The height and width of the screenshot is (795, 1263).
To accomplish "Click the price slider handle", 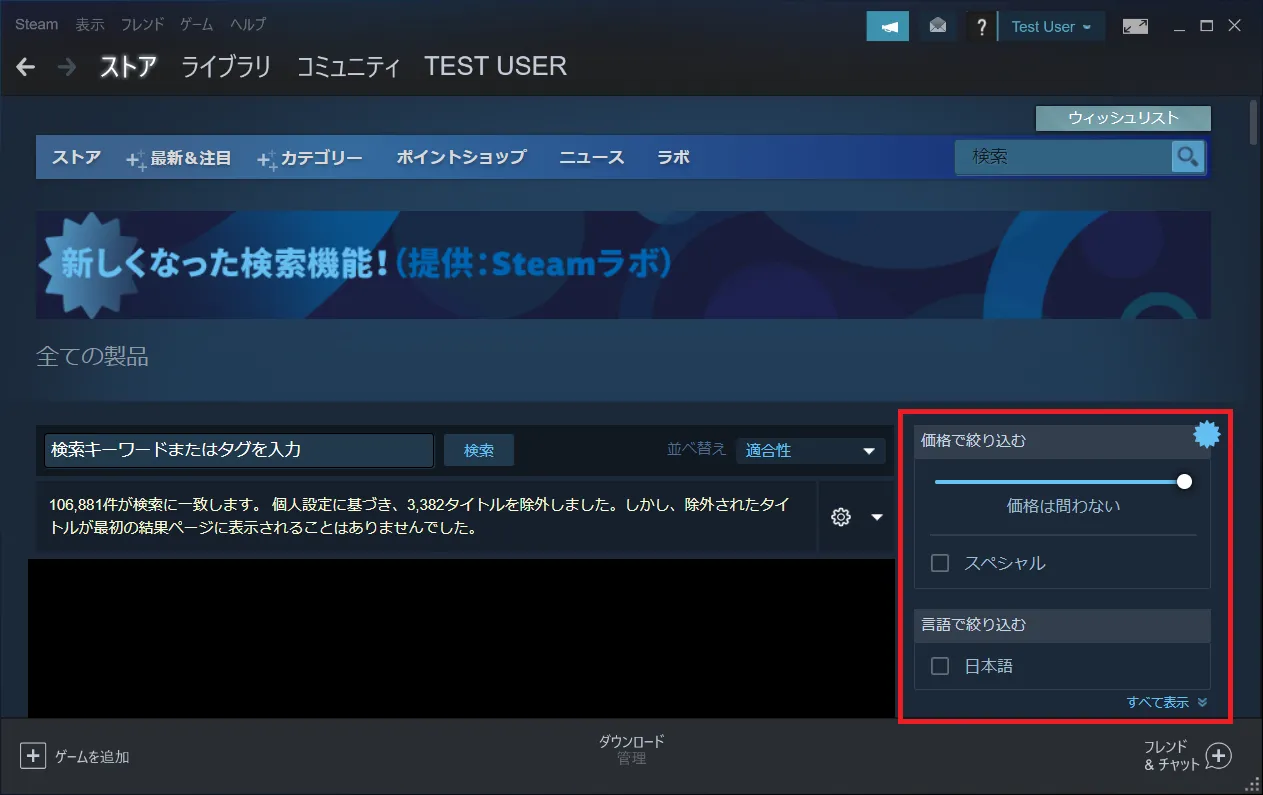I will pyautogui.click(x=1185, y=482).
